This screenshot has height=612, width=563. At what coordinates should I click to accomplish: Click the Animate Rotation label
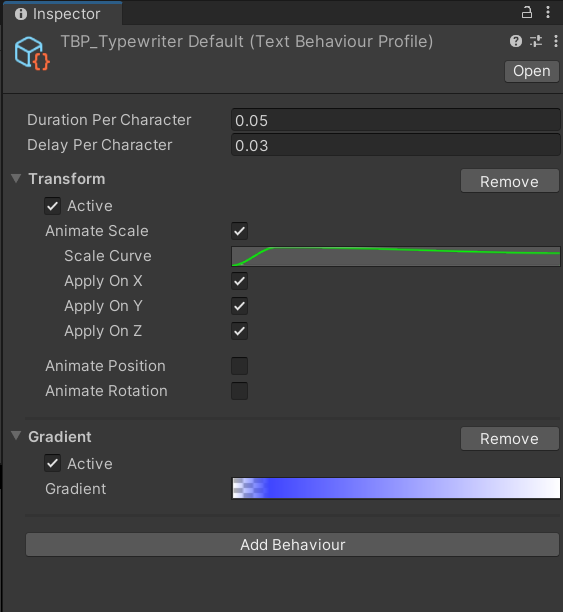[106, 391]
